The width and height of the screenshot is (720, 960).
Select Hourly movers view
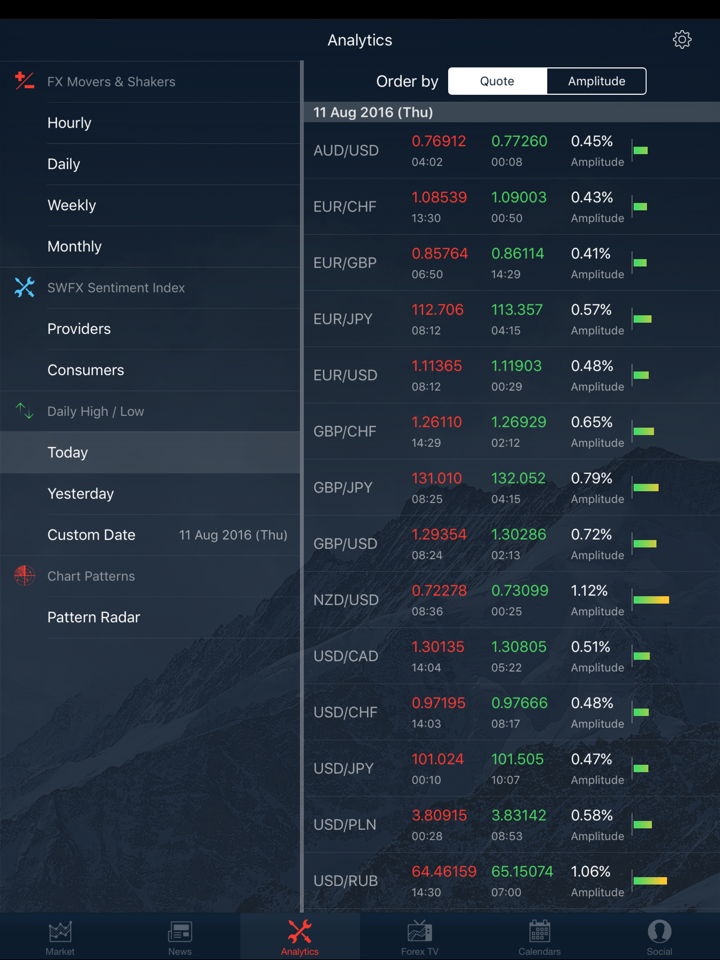click(x=69, y=123)
